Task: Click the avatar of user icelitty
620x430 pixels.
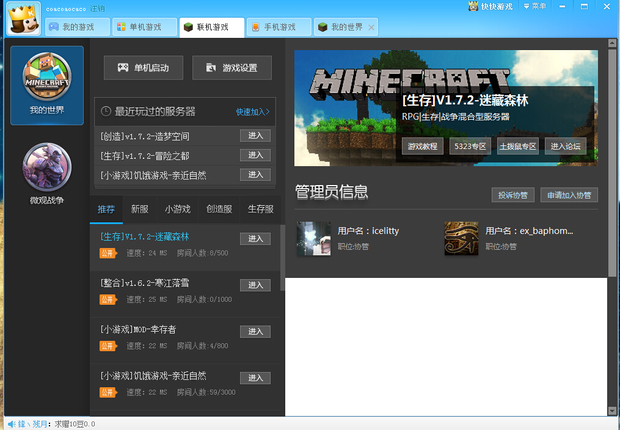Action: click(314, 238)
